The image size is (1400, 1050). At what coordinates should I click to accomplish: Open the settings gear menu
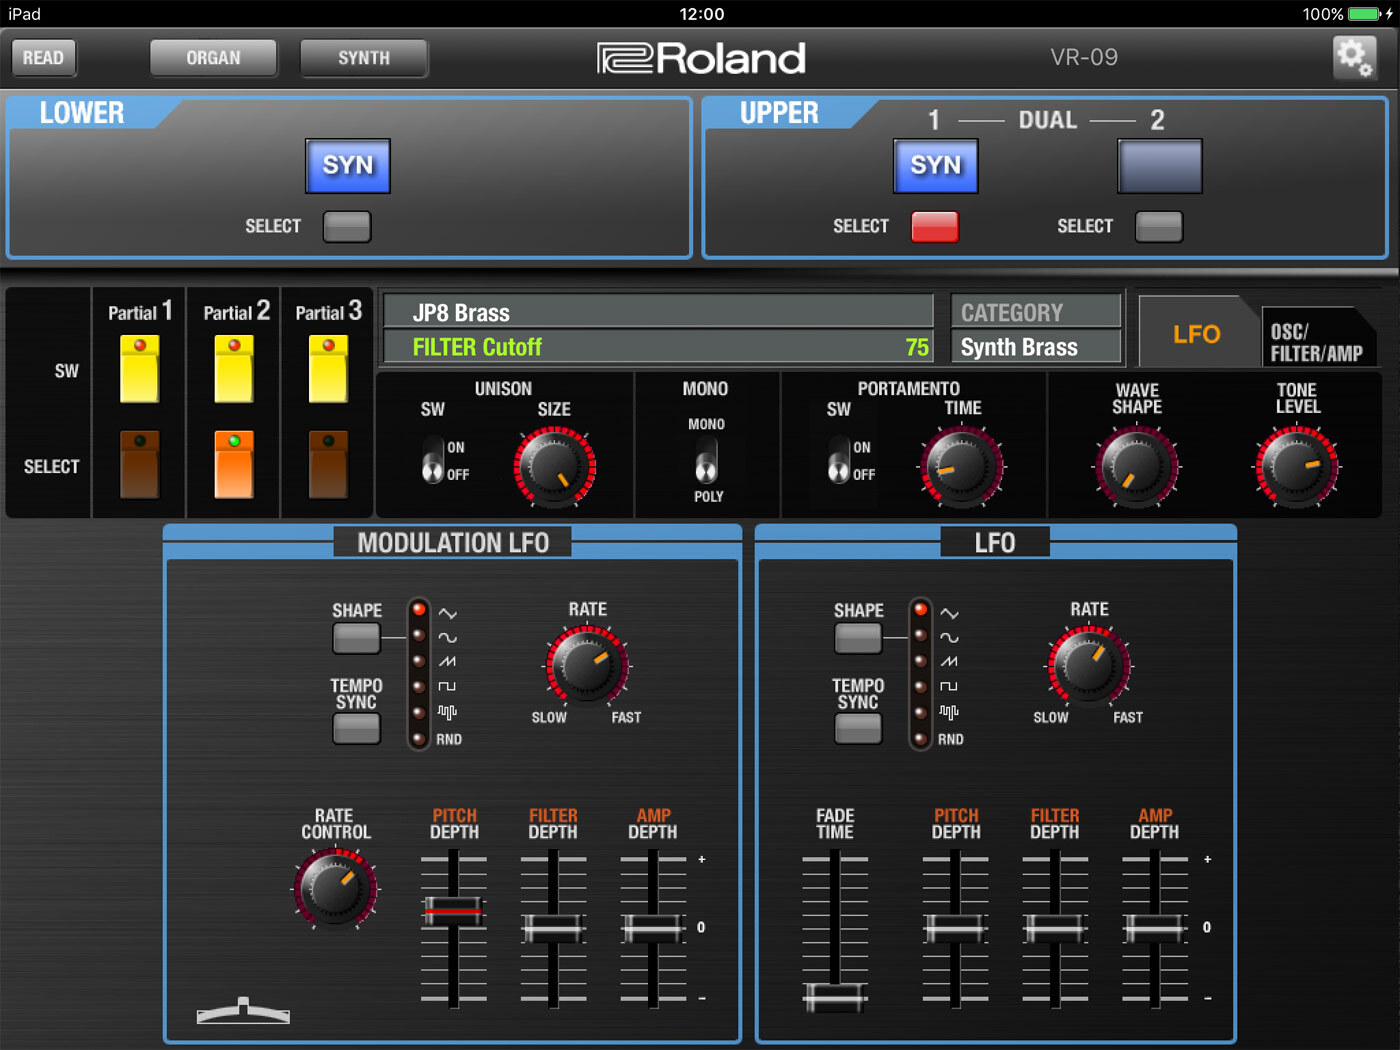1354,57
